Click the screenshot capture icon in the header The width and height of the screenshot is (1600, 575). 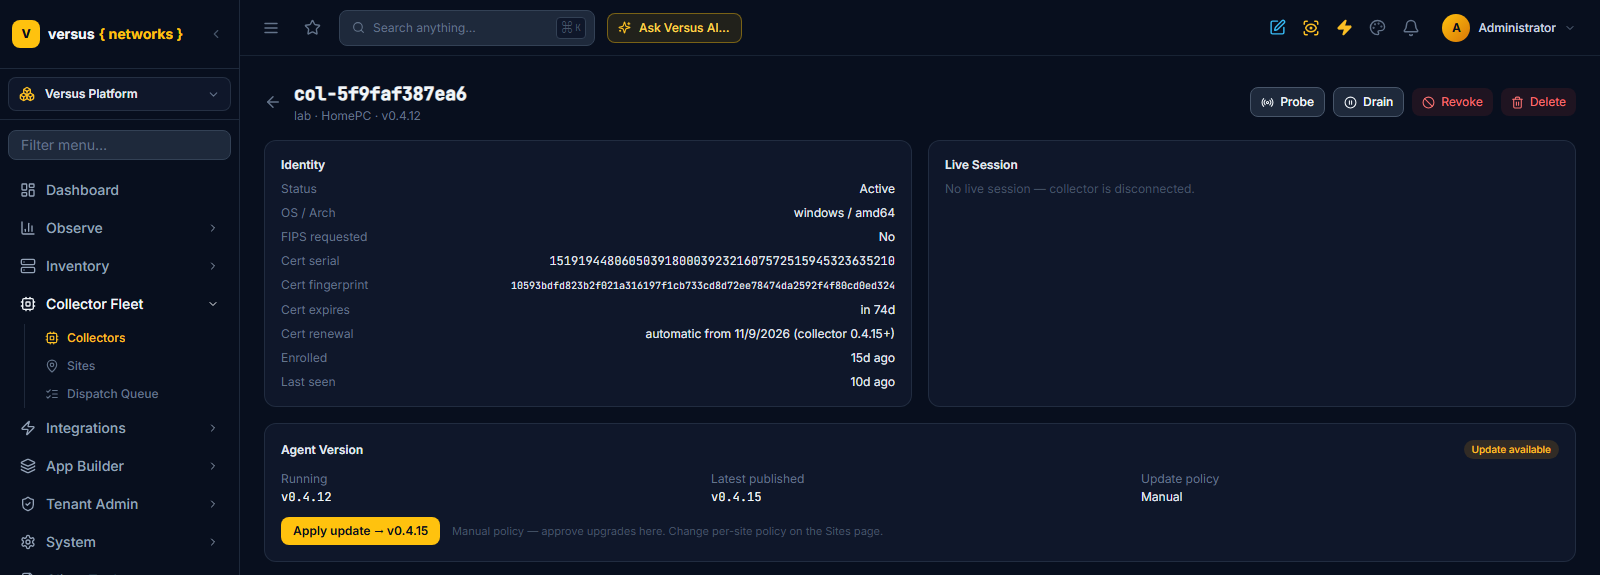click(1311, 28)
